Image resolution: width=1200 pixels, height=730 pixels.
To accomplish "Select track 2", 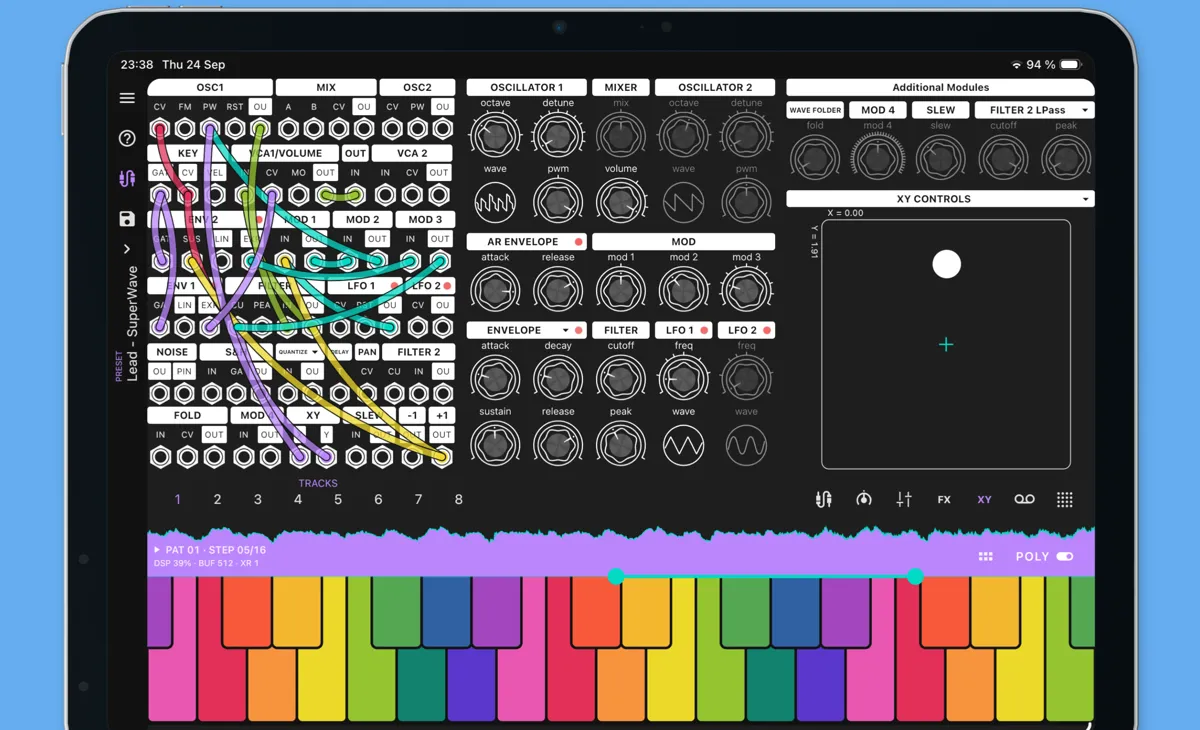I will coord(217,499).
